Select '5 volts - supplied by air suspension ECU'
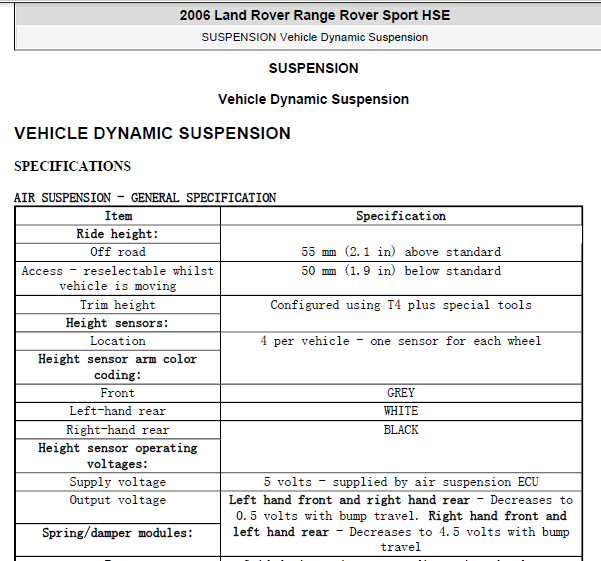Viewport: 601px width, 561px height. [x=401, y=482]
